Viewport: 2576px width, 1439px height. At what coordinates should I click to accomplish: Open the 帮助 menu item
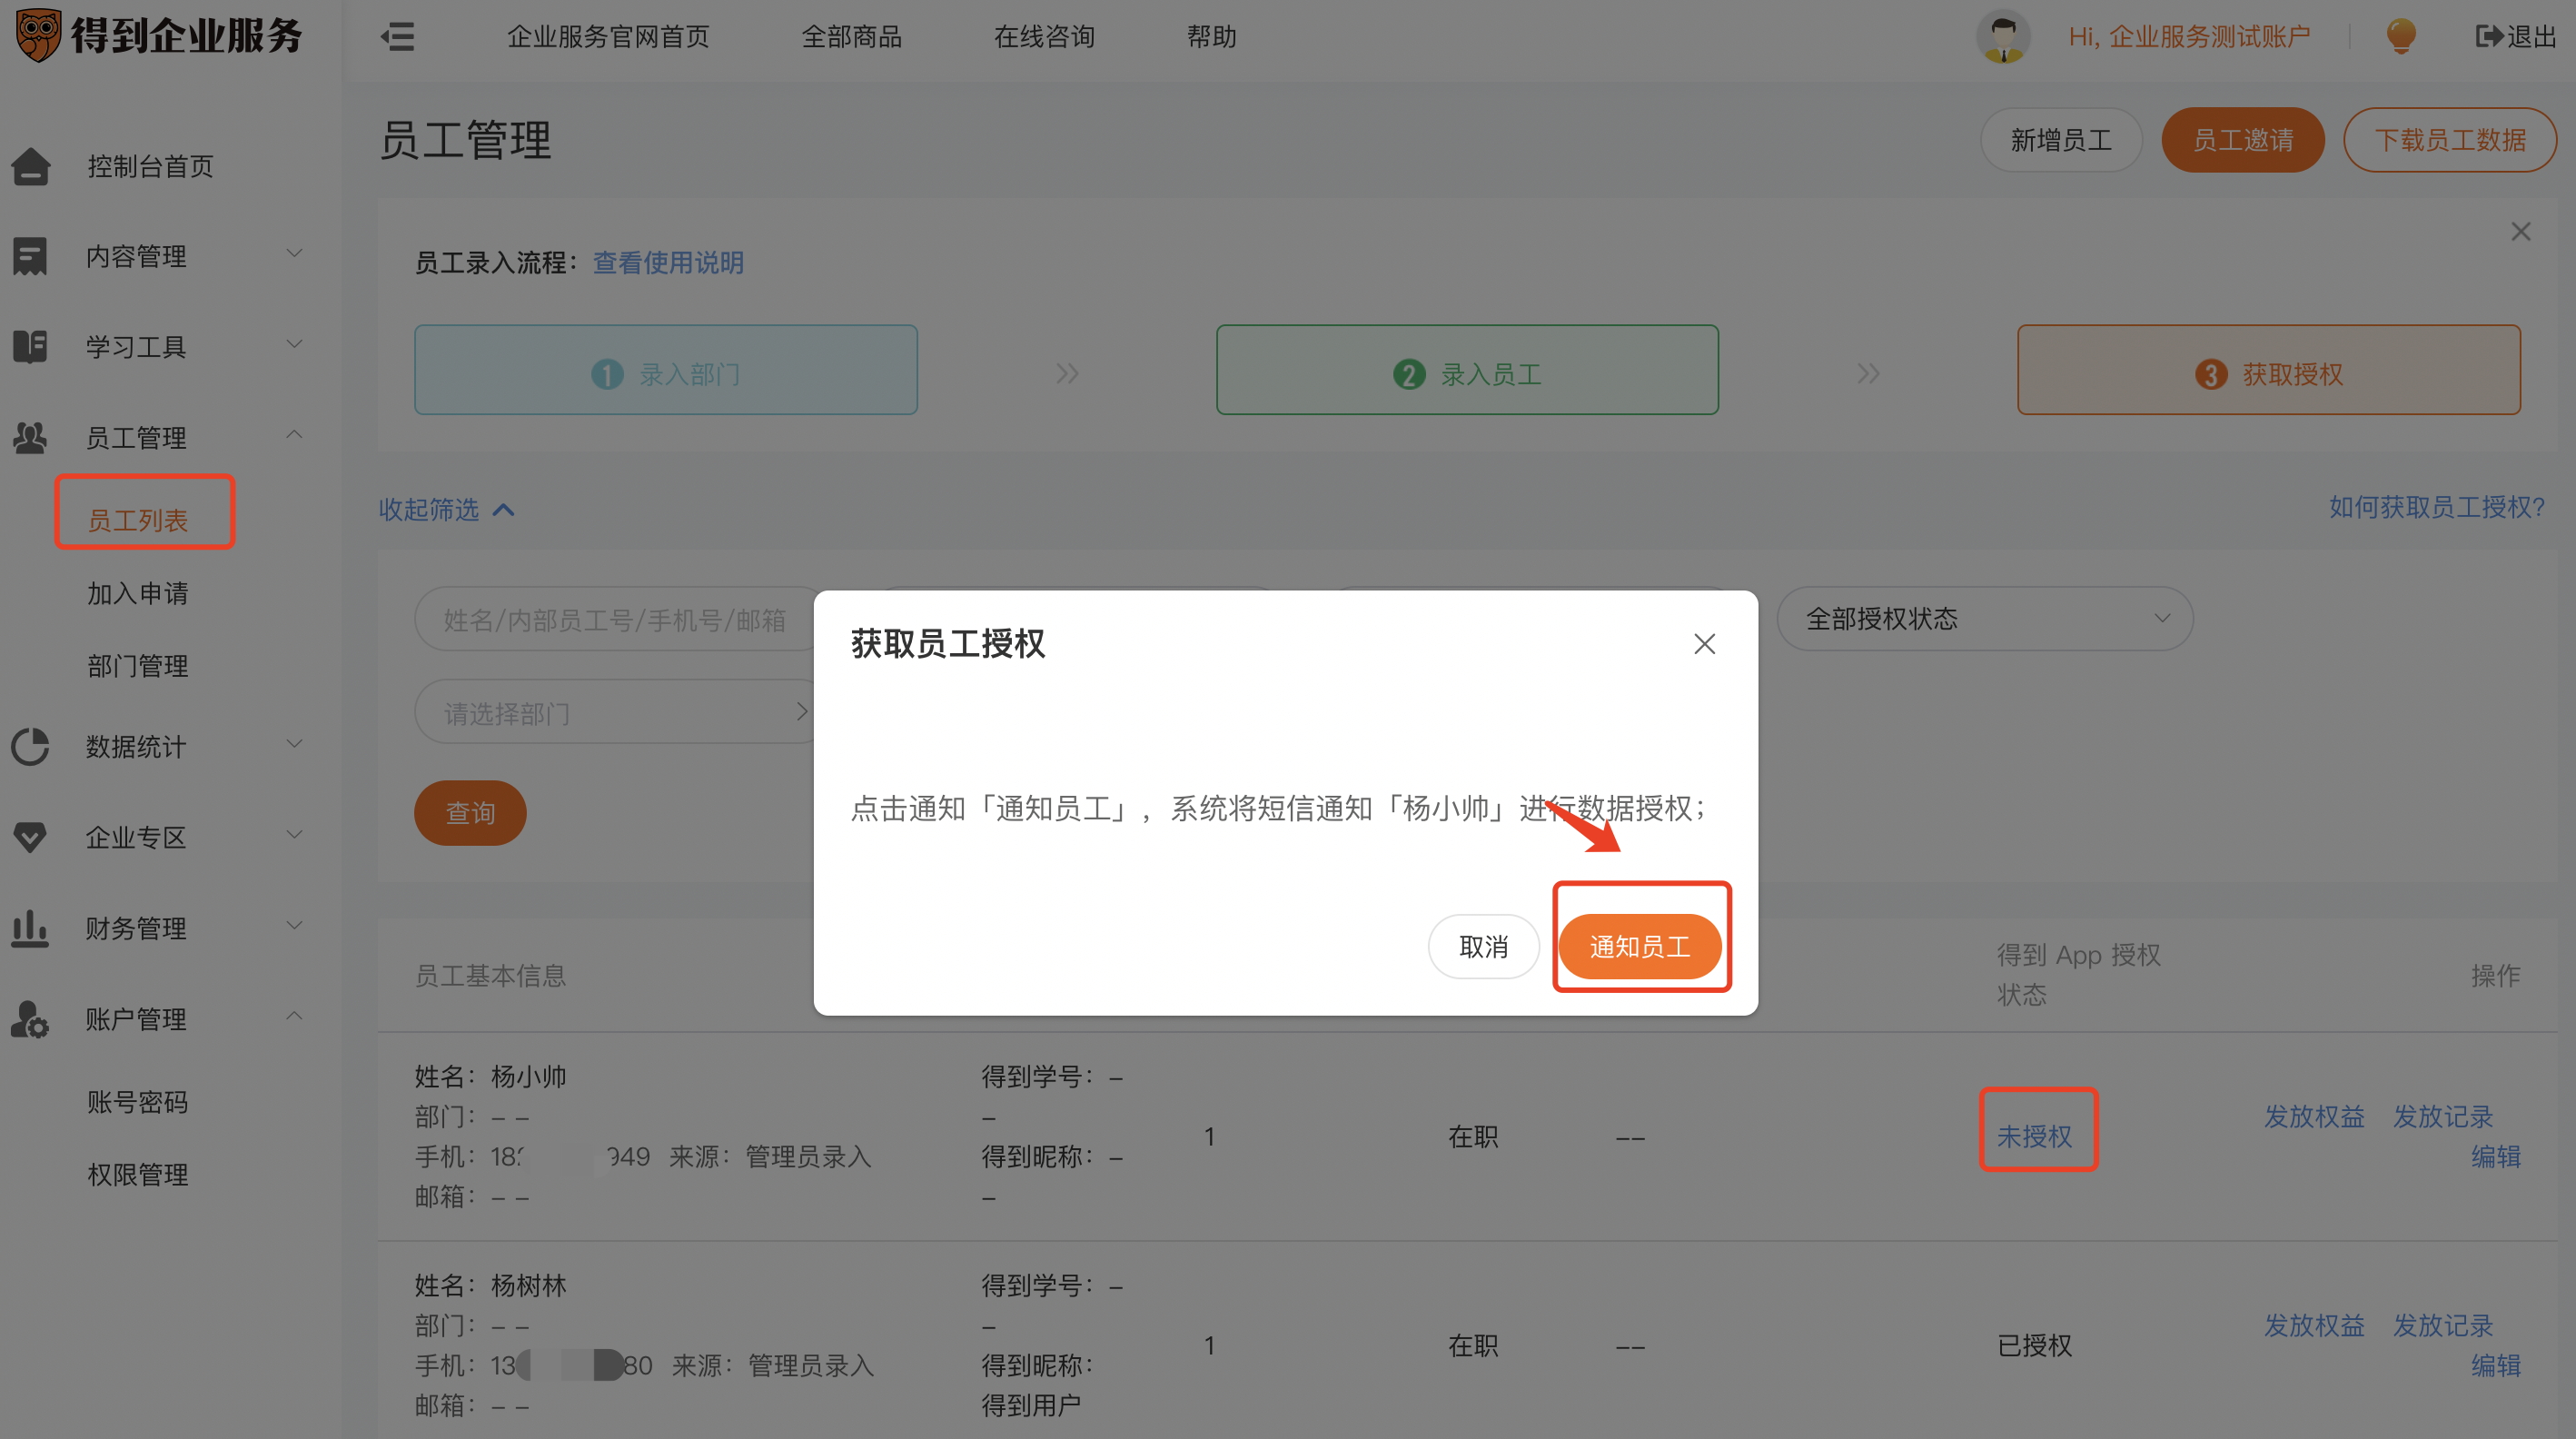pyautogui.click(x=1212, y=36)
